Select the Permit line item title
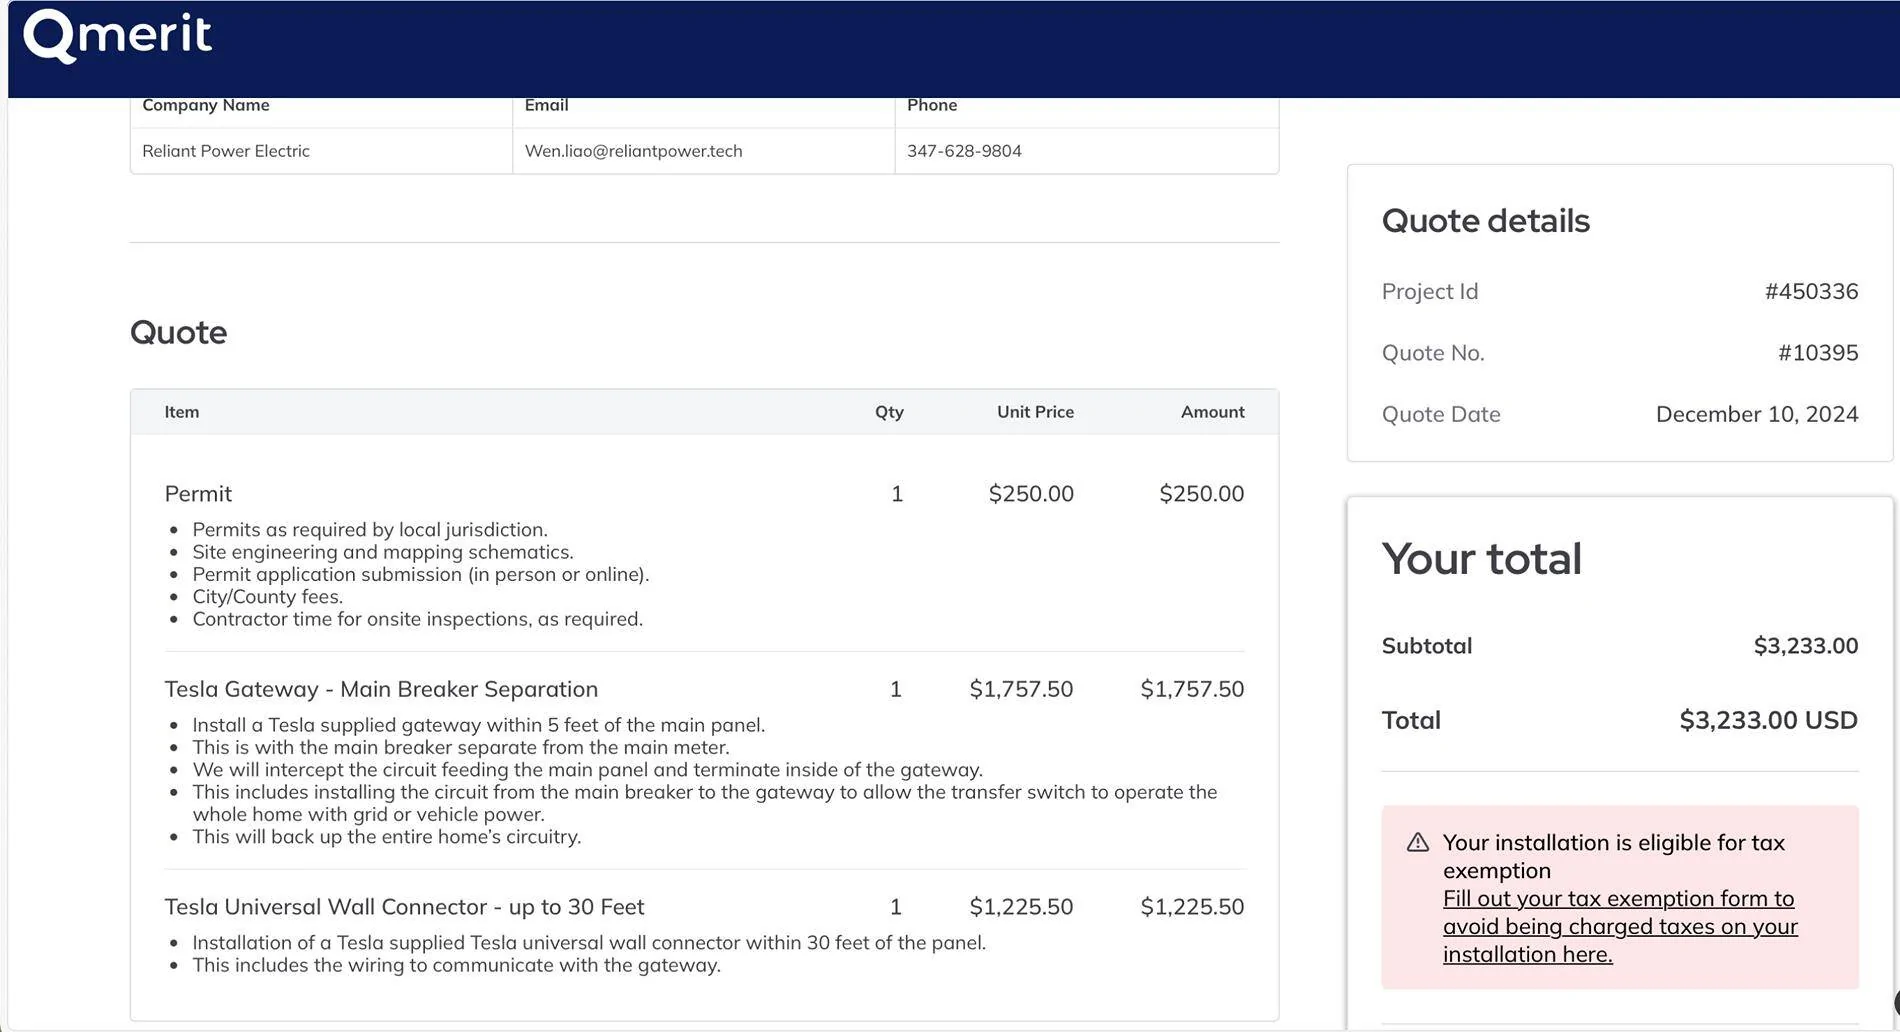This screenshot has height=1032, width=1900. pyautogui.click(x=198, y=494)
